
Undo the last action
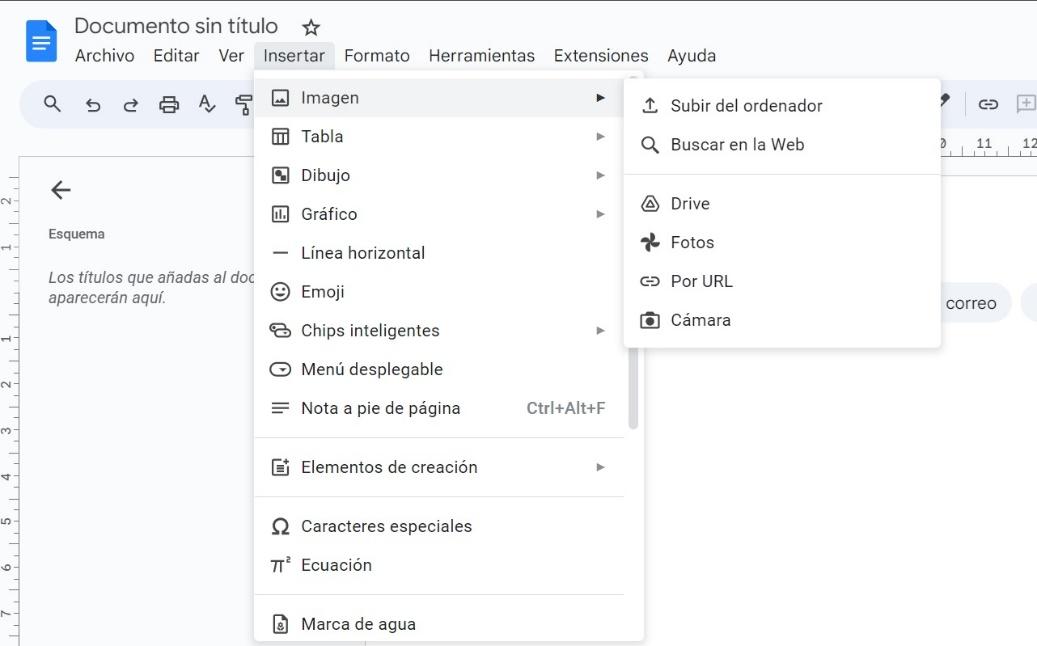click(x=94, y=103)
